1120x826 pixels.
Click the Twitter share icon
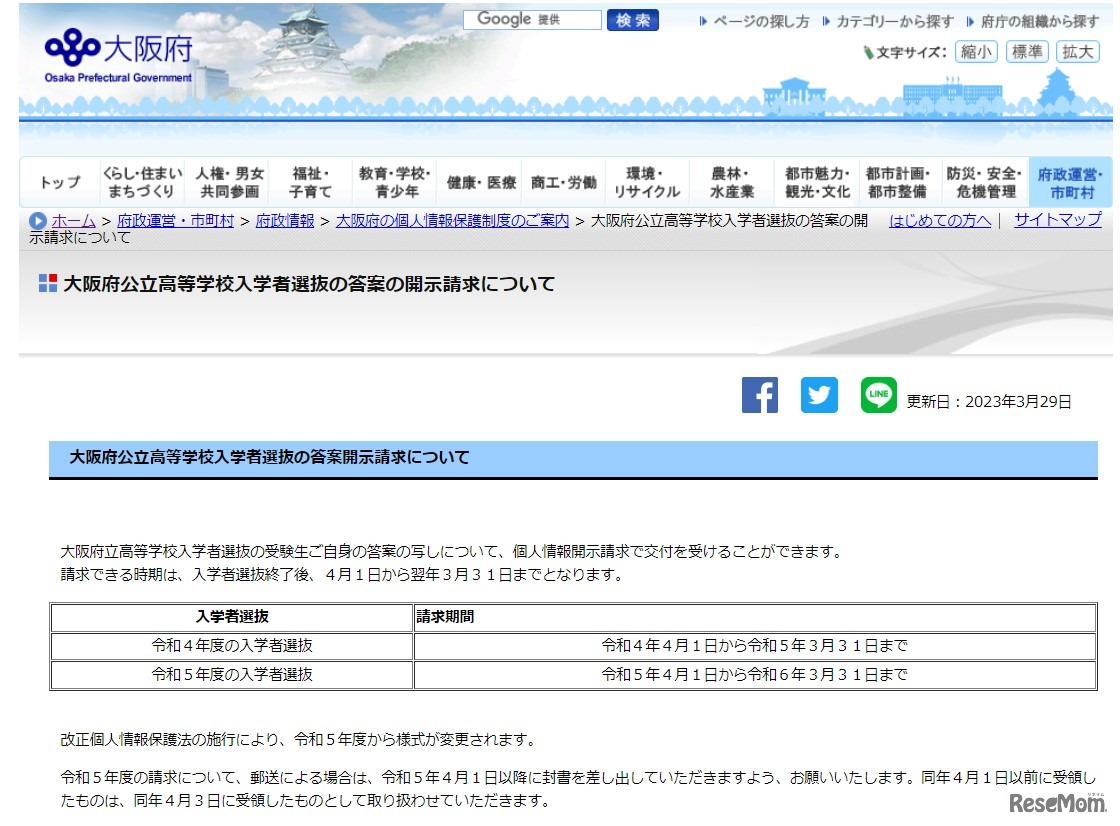pos(819,395)
